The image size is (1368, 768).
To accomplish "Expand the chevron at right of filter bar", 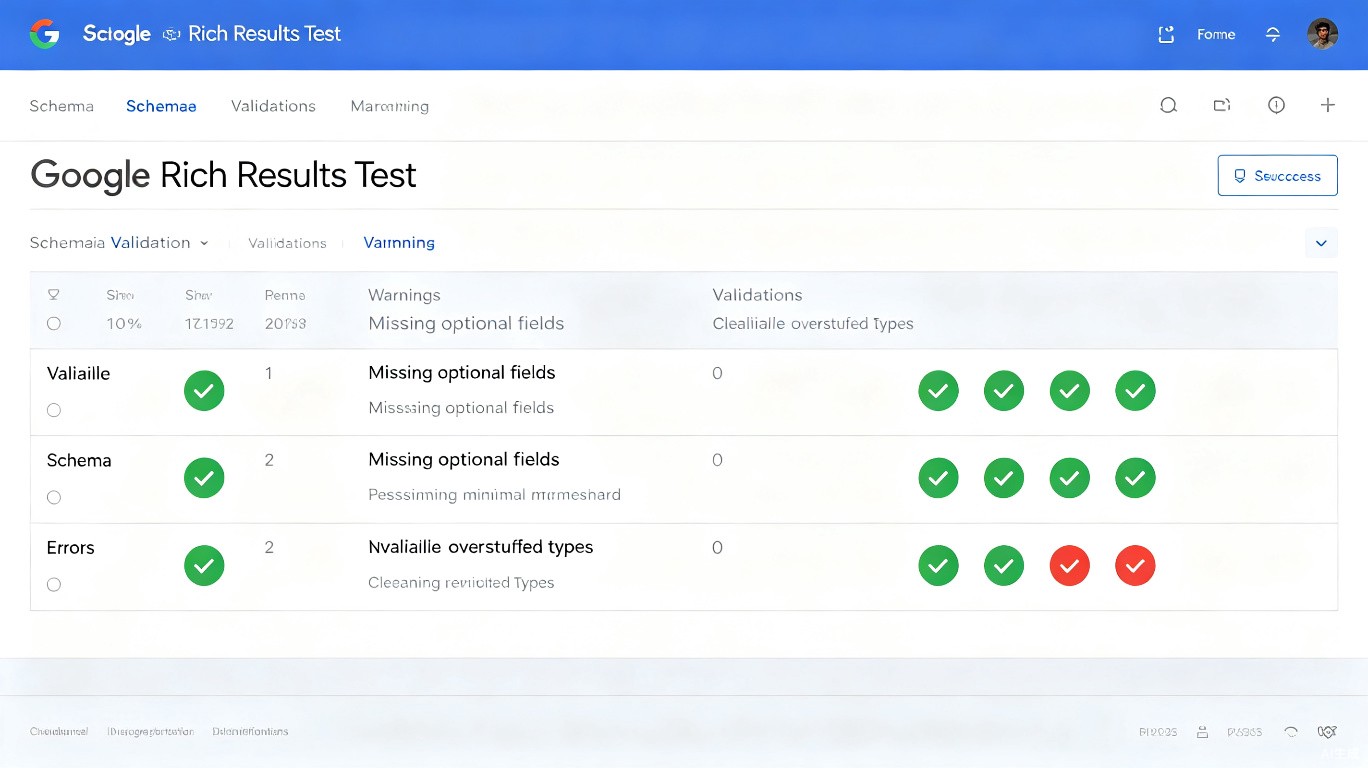I will pos(1321,243).
